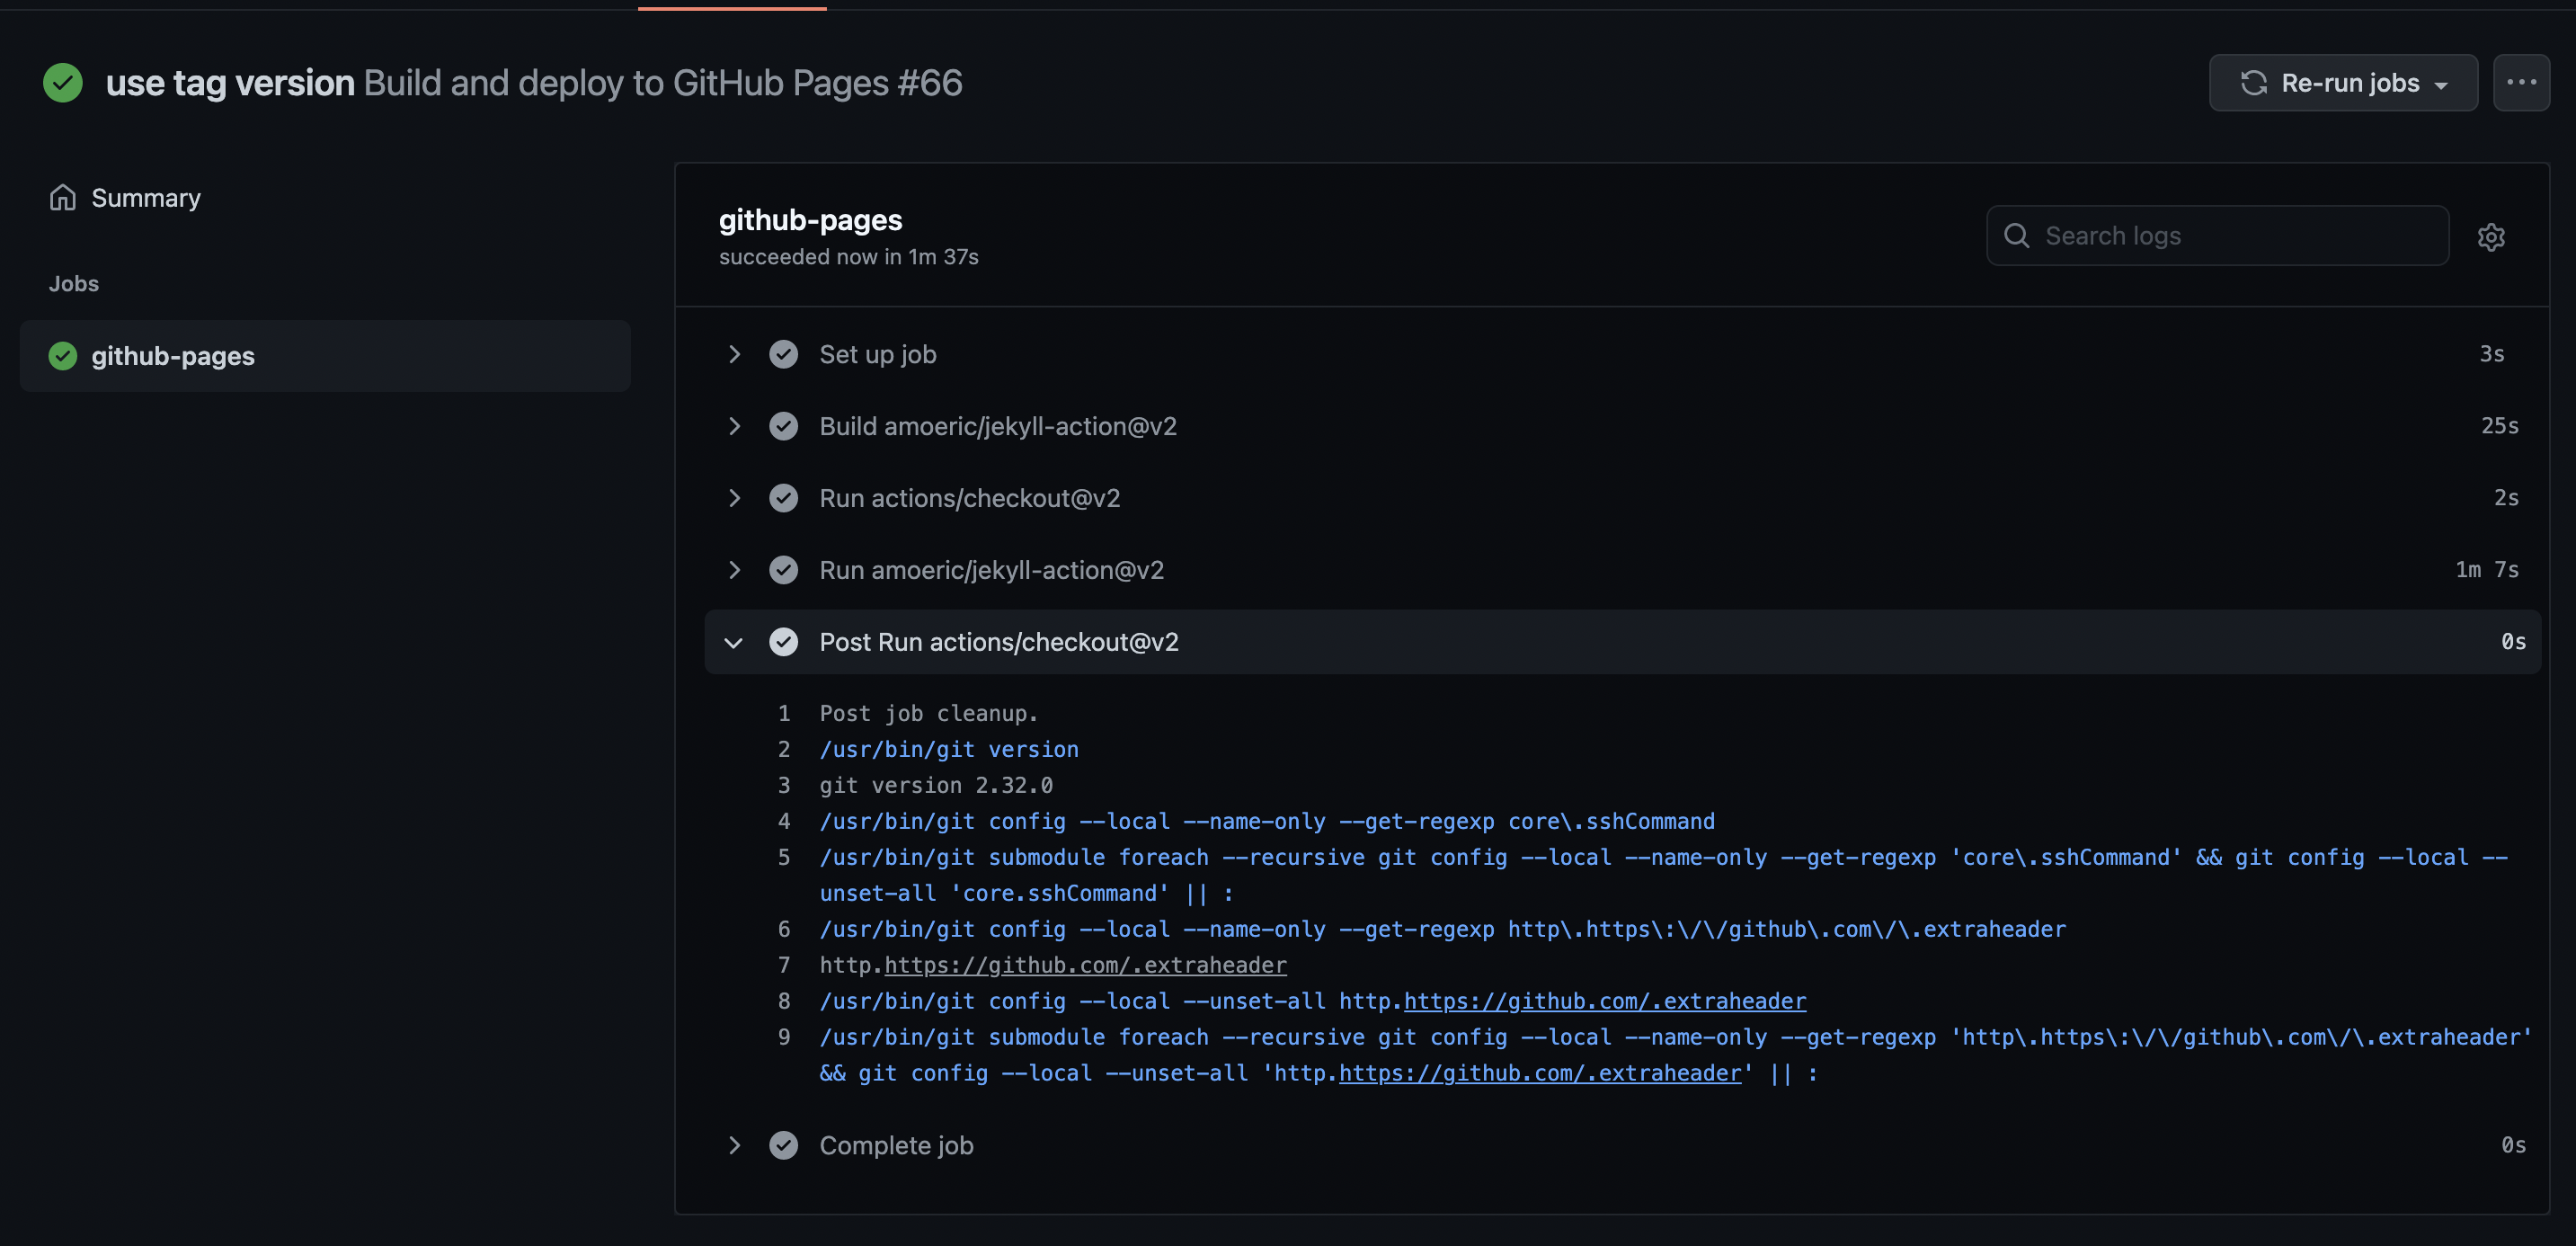Click log line number 5
Viewport: 2576px width, 1246px height.
point(784,858)
